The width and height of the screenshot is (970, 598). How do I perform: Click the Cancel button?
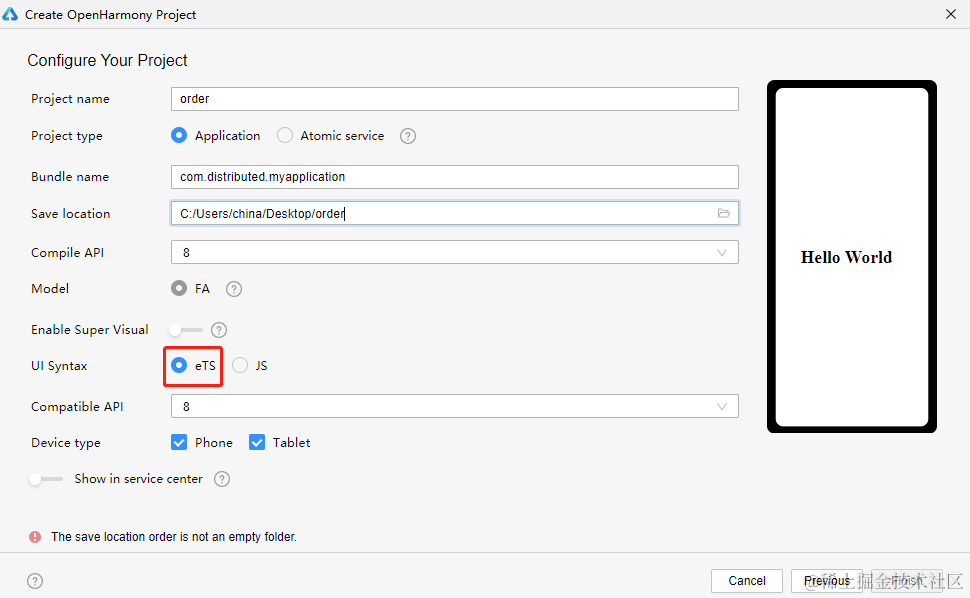coord(747,581)
